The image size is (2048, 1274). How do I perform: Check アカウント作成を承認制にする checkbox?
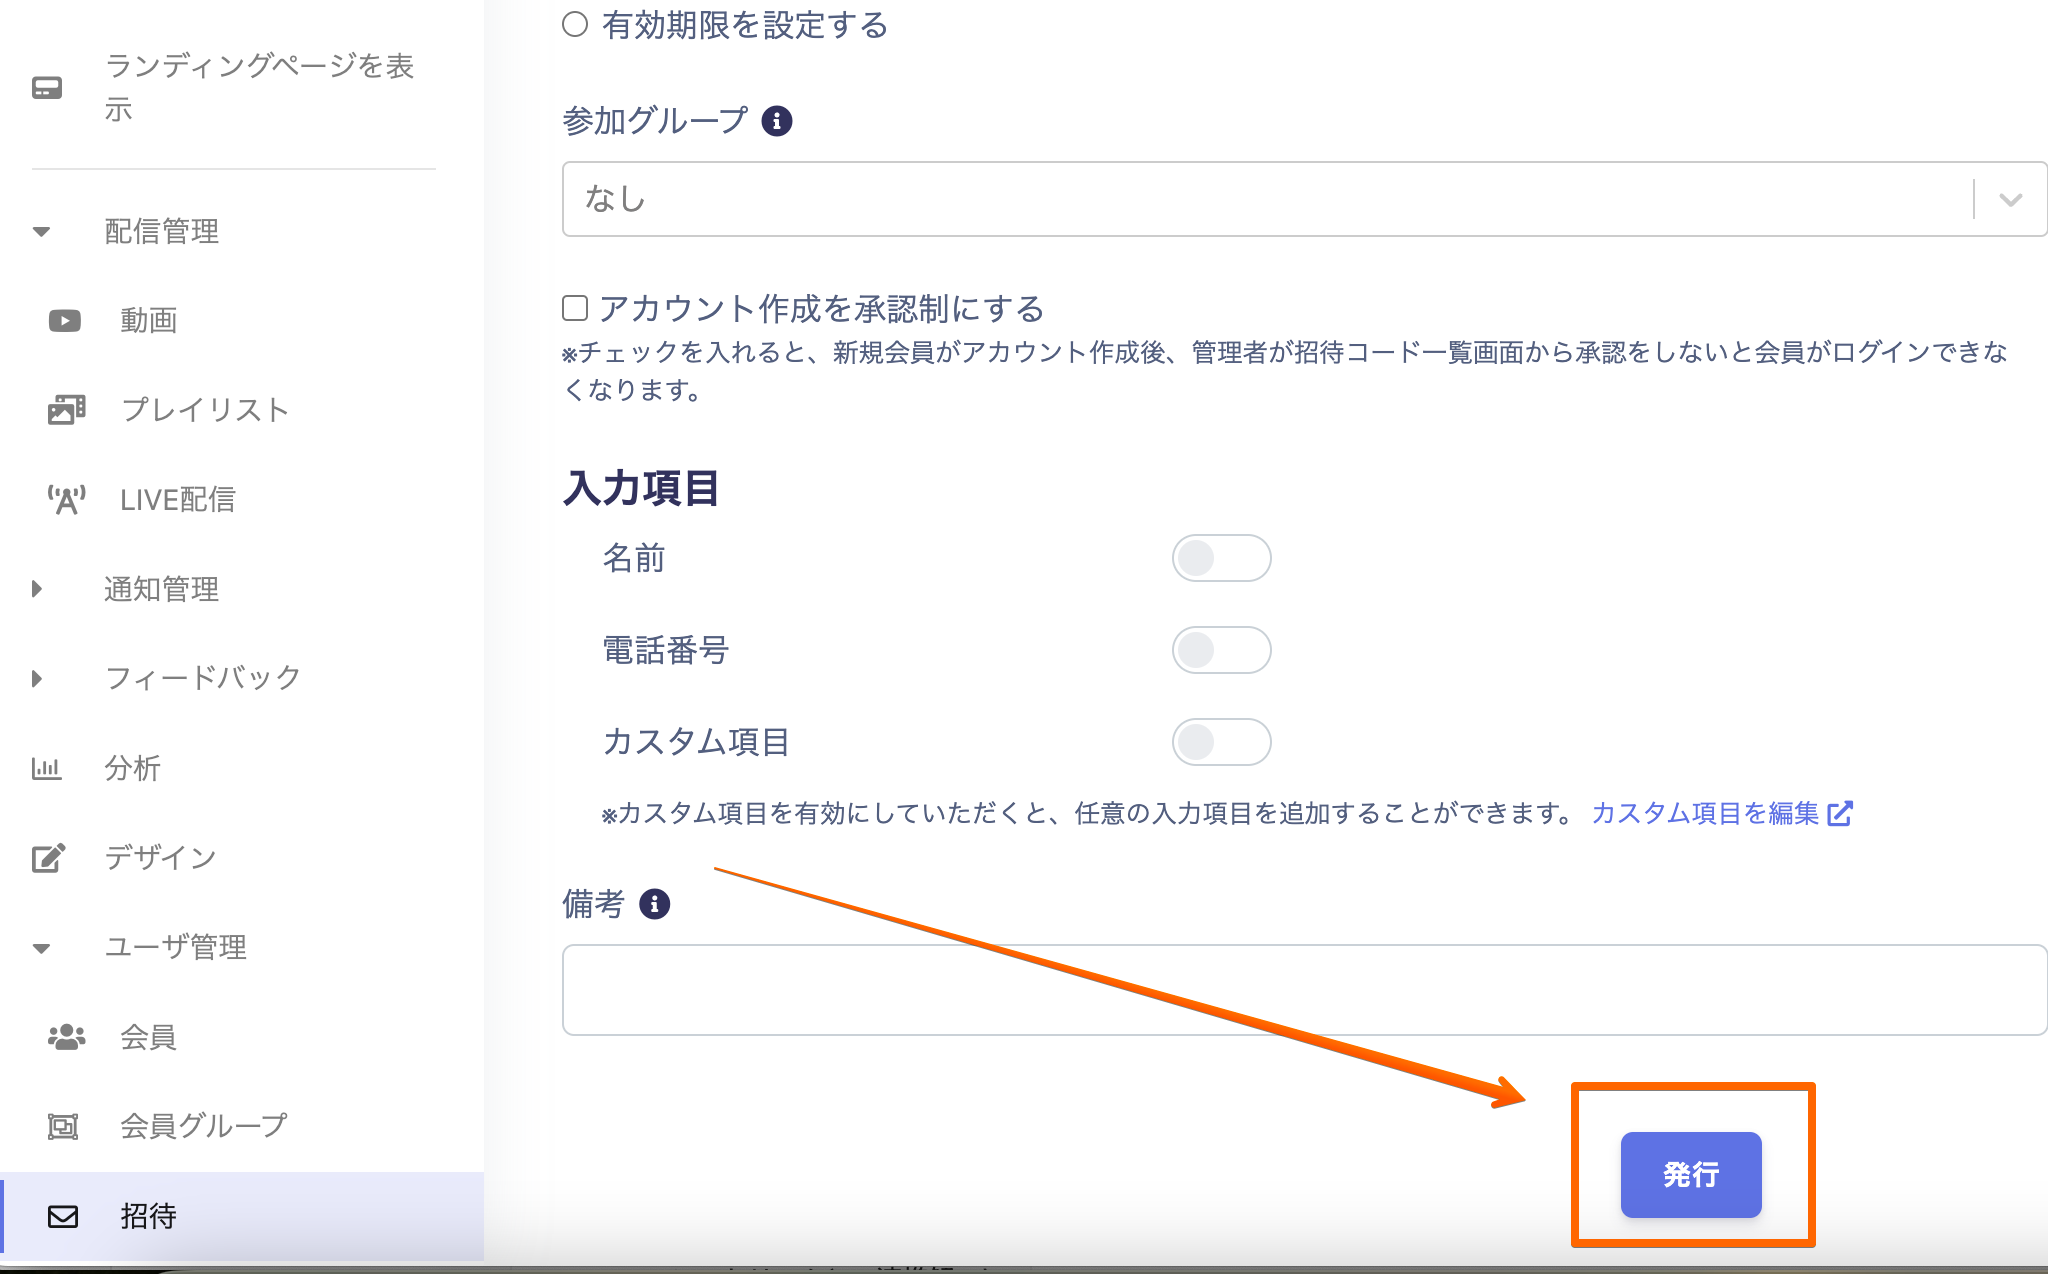[575, 308]
